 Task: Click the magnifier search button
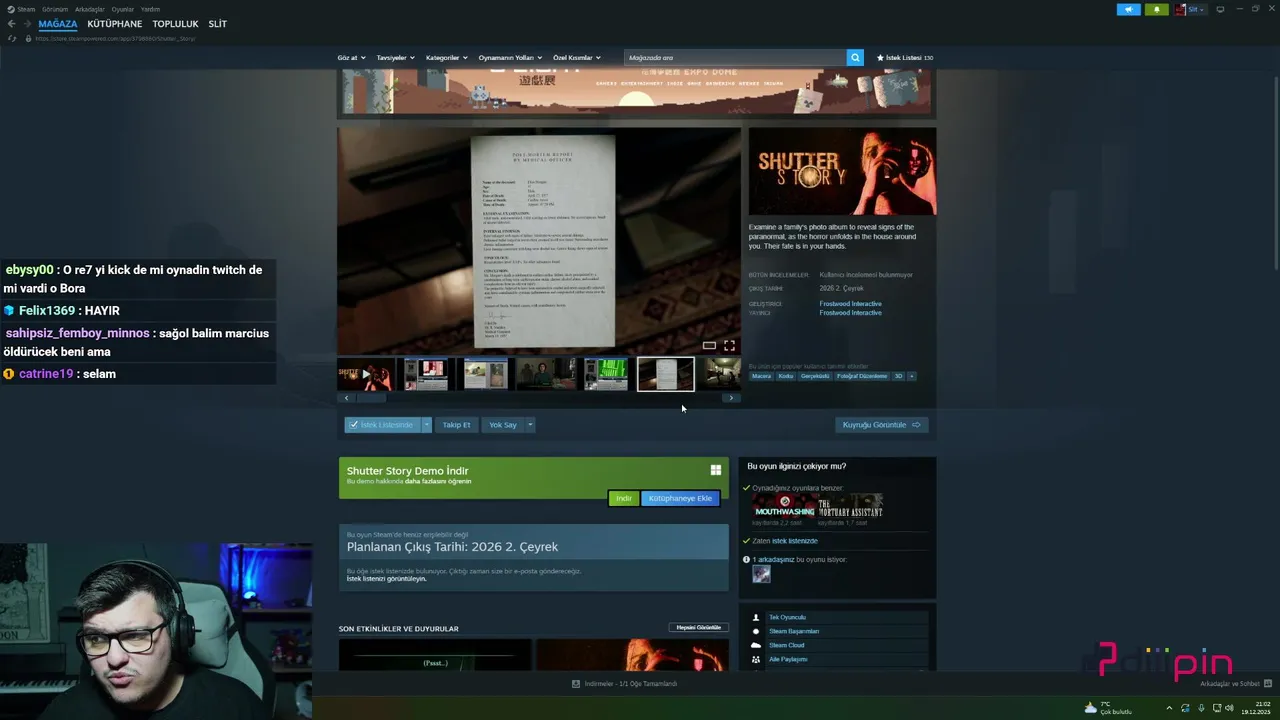coord(855,58)
